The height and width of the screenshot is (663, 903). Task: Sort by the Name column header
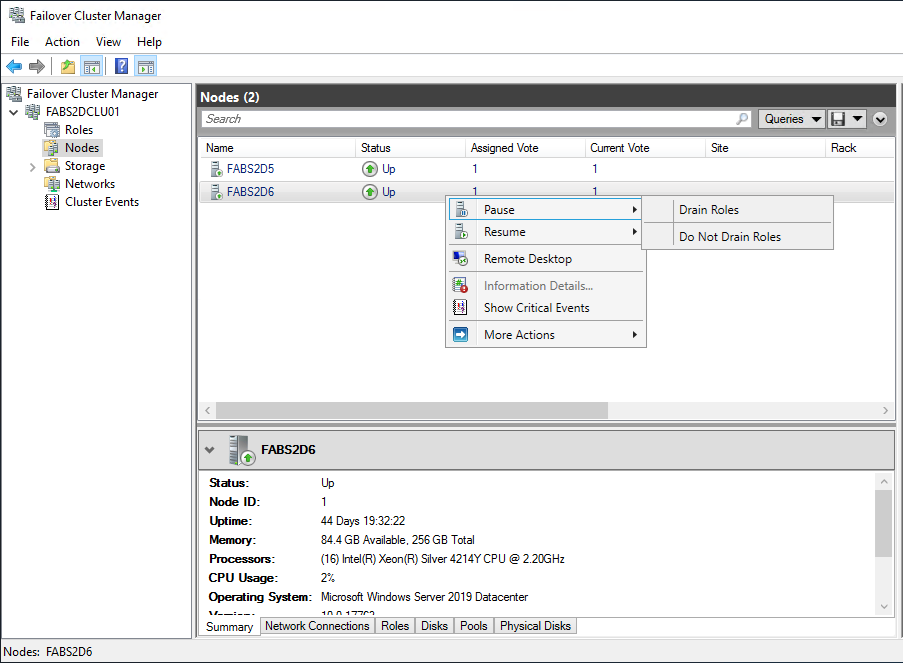[277, 148]
